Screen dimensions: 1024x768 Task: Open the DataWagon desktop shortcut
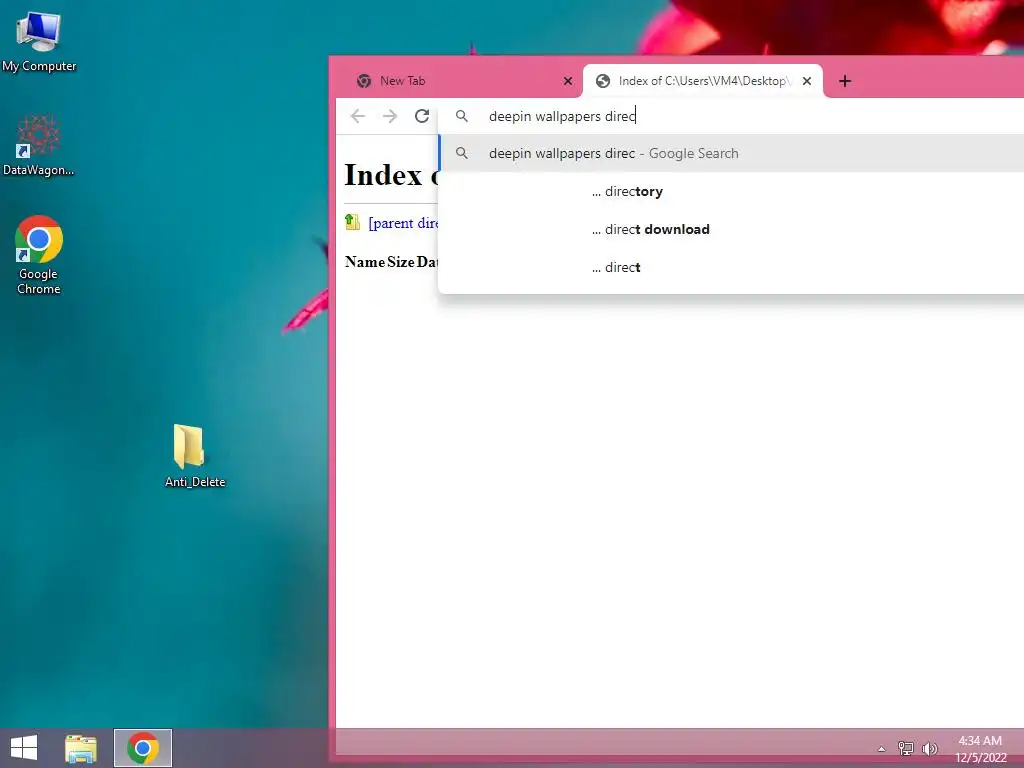39,145
